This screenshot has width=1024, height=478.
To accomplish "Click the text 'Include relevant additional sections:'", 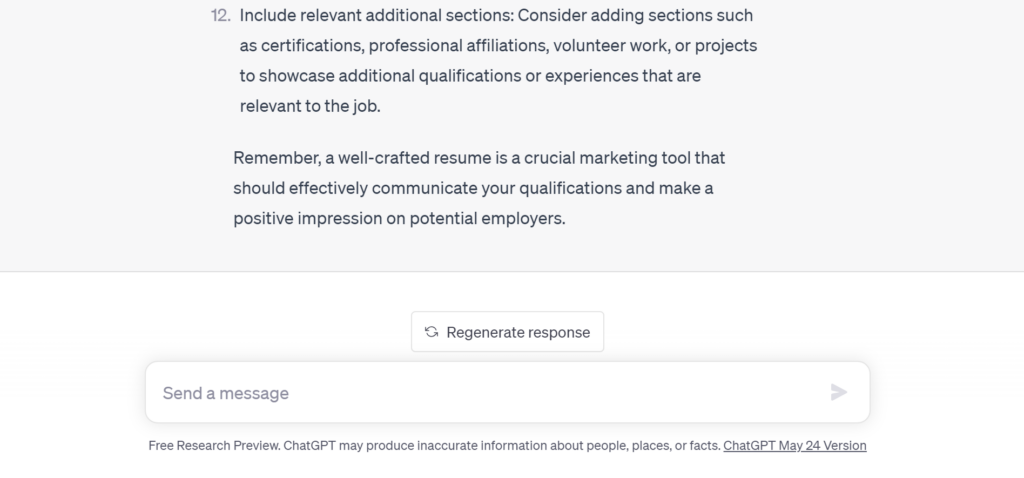I will tap(377, 16).
